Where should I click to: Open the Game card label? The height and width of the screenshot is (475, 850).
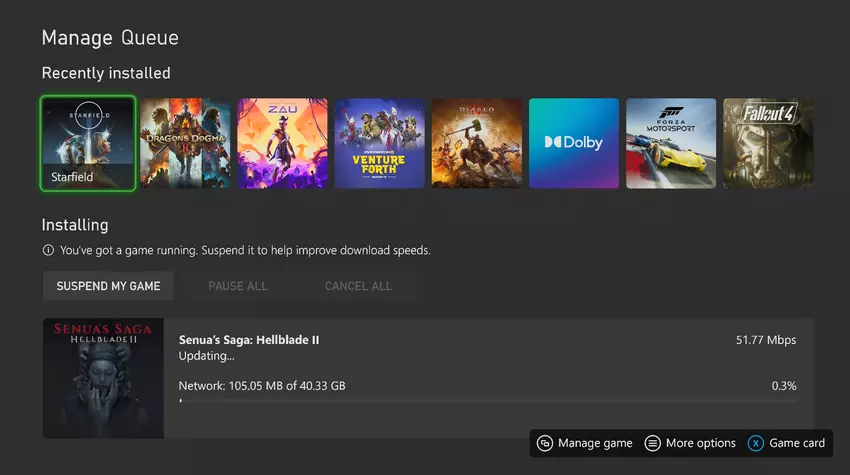click(797, 443)
